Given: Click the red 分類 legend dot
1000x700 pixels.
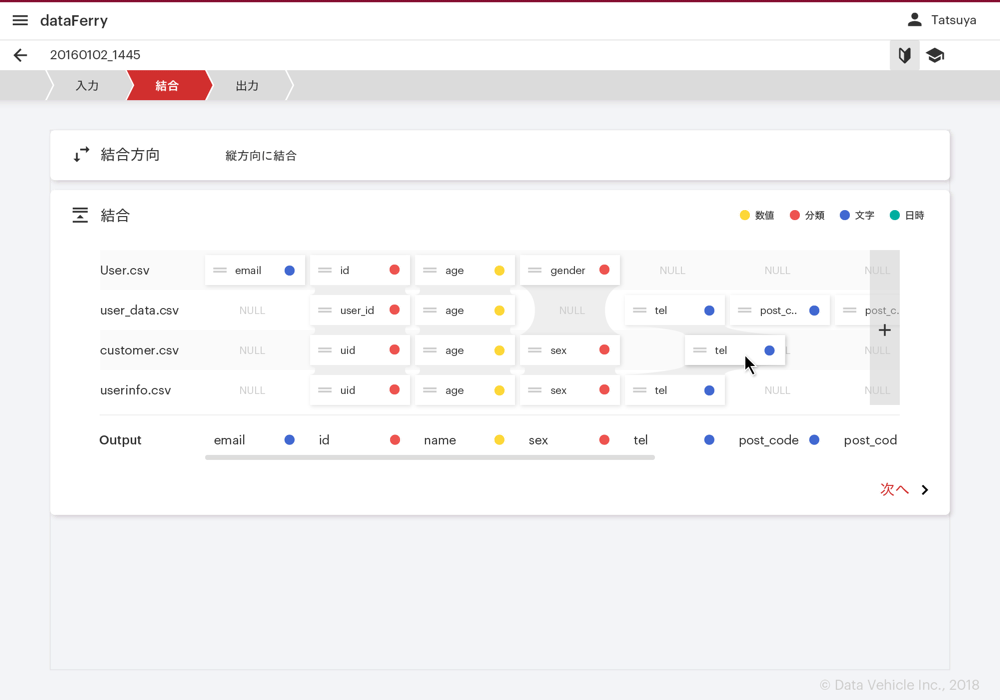Looking at the screenshot, I should 795,215.
